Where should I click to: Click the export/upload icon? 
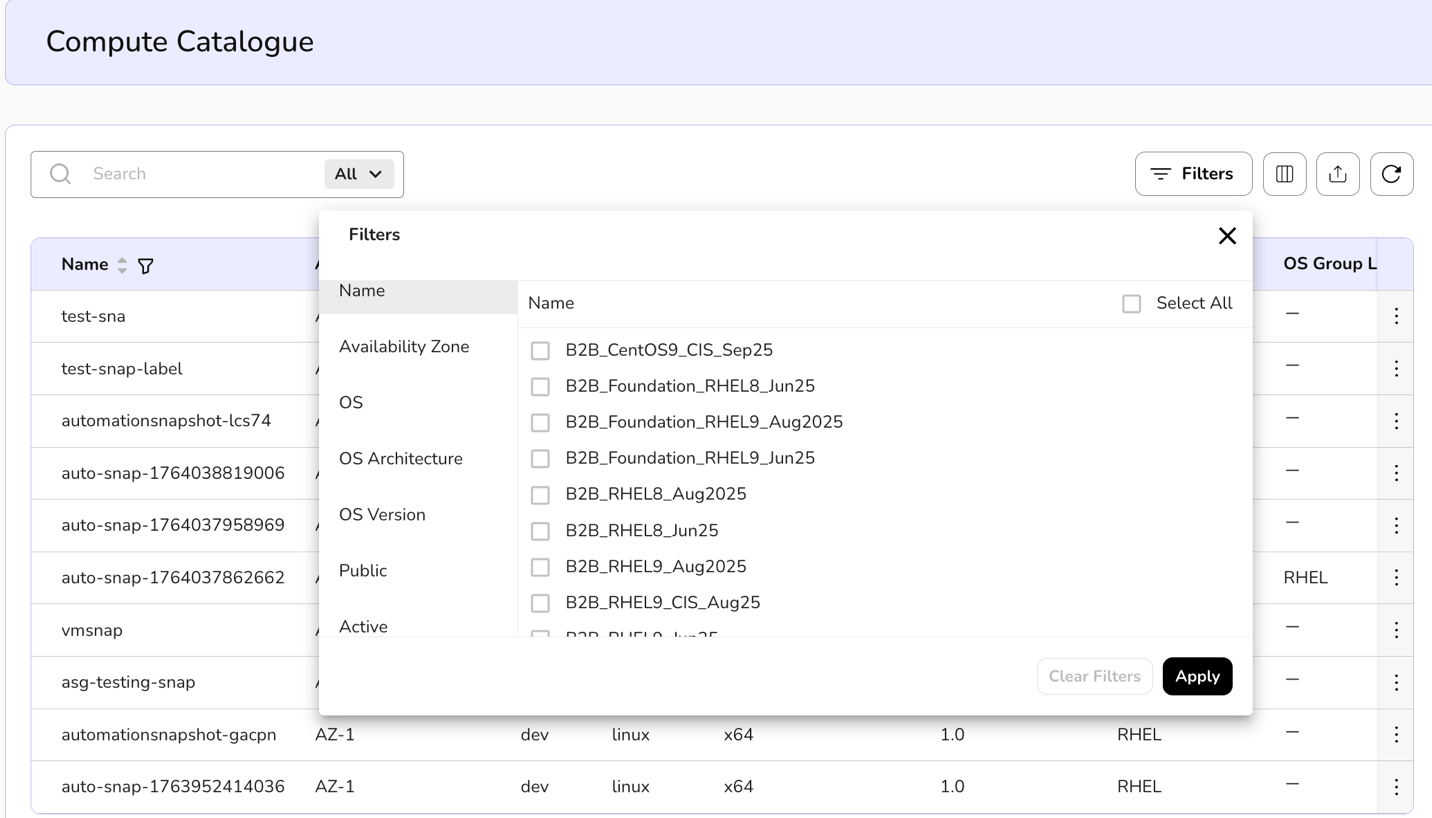[x=1337, y=174]
